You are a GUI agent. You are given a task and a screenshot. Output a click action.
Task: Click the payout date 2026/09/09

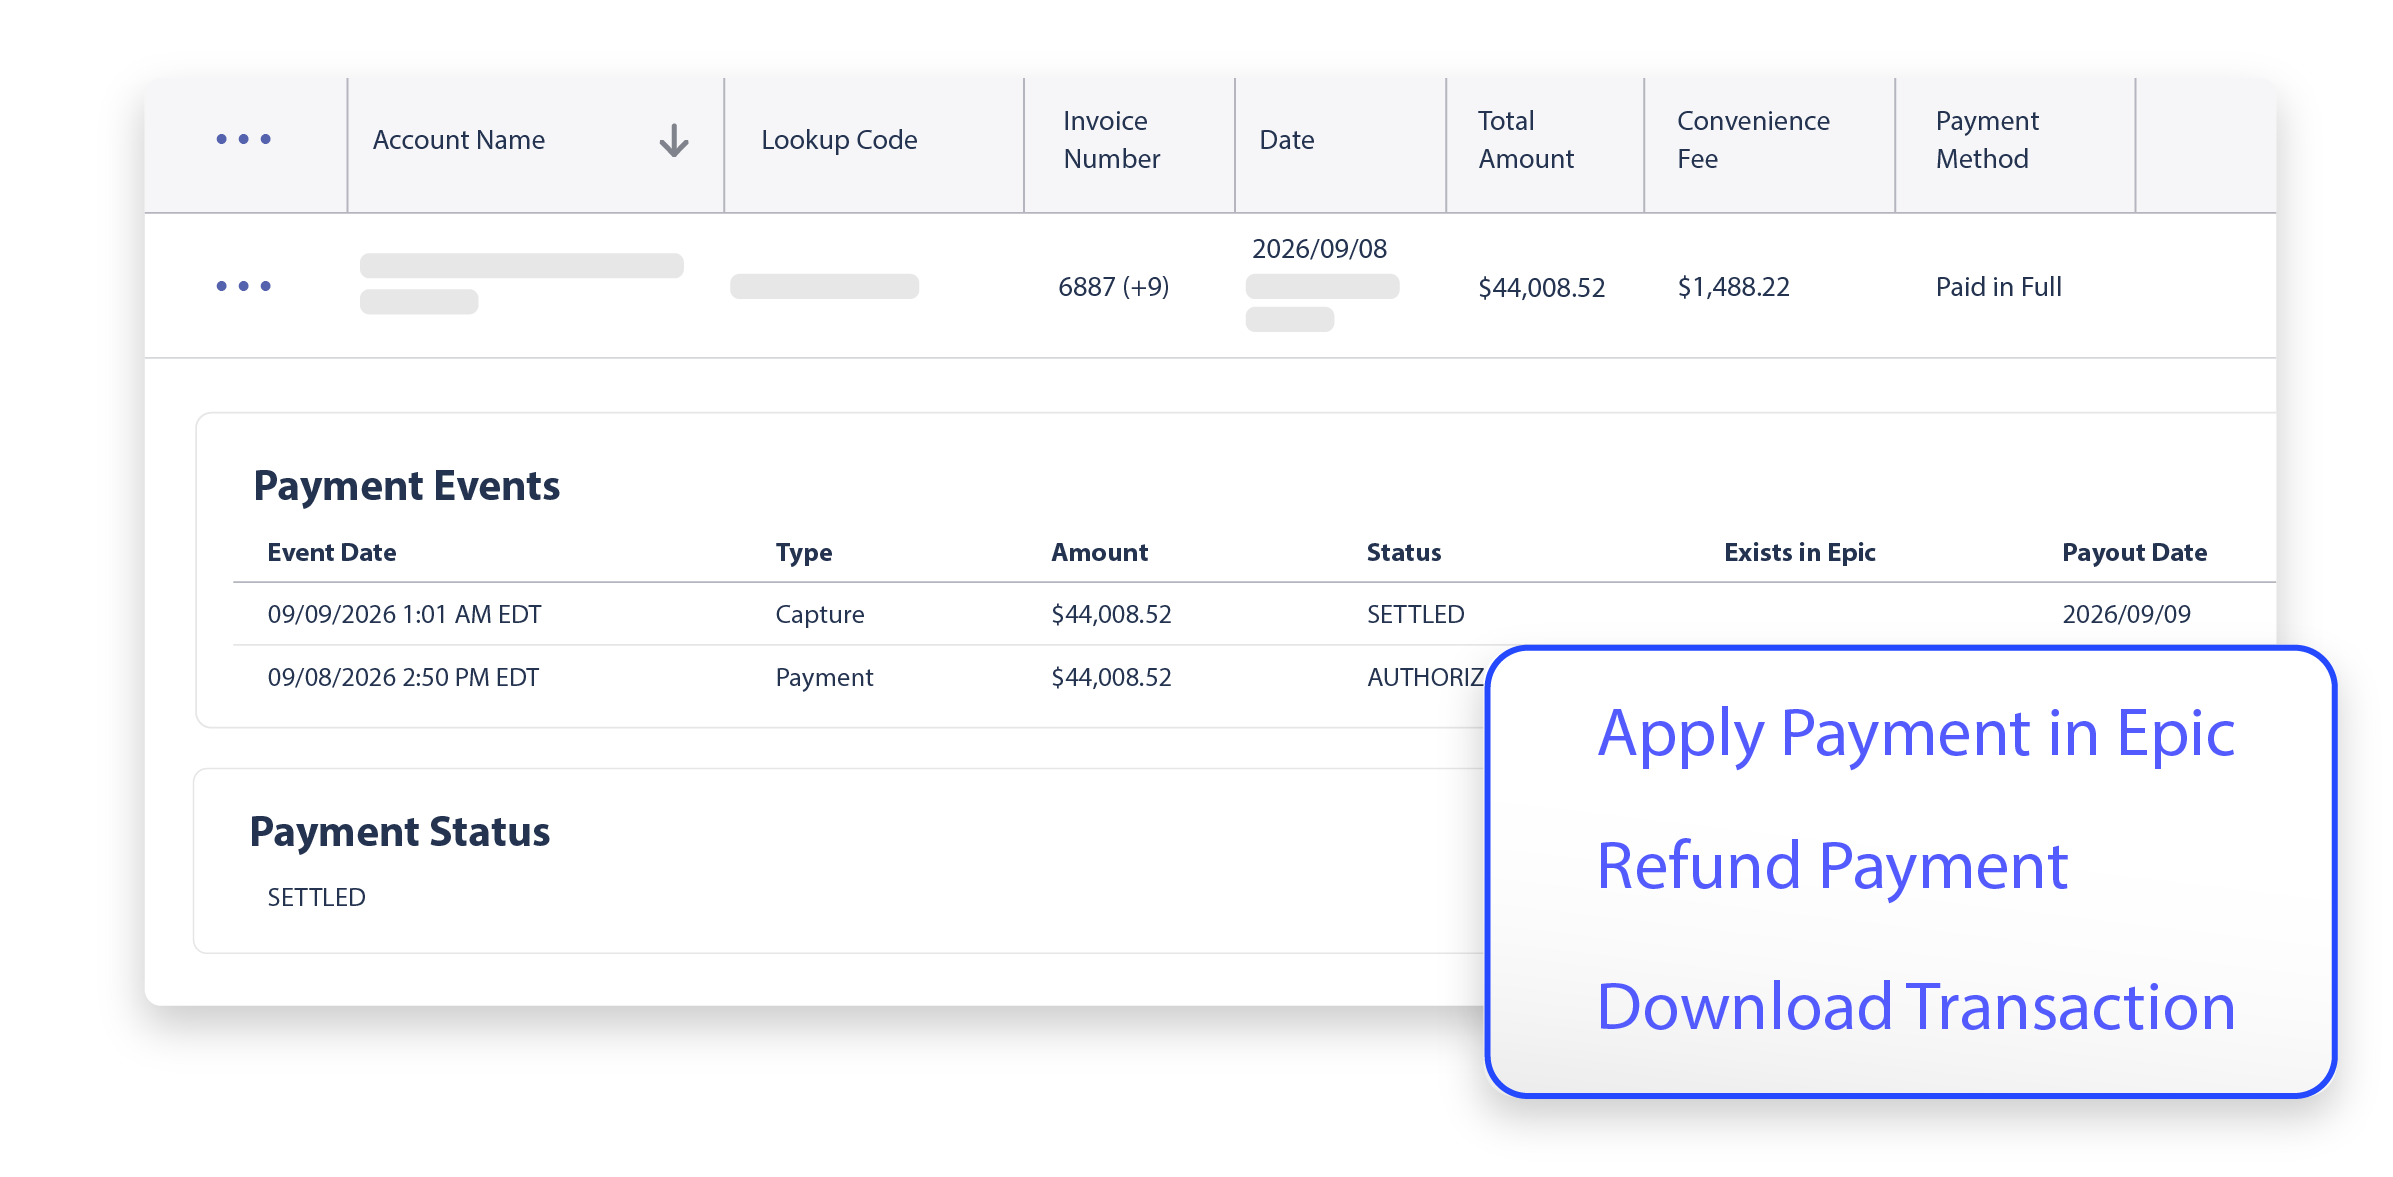2126,614
